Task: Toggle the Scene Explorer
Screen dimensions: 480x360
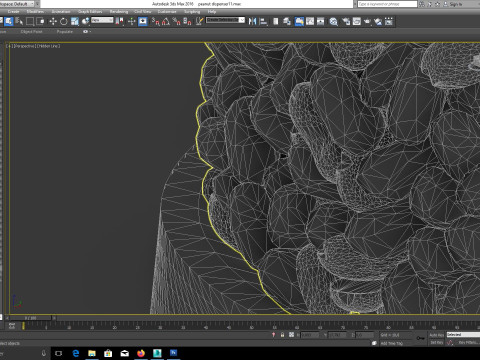Action: (x=276, y=22)
